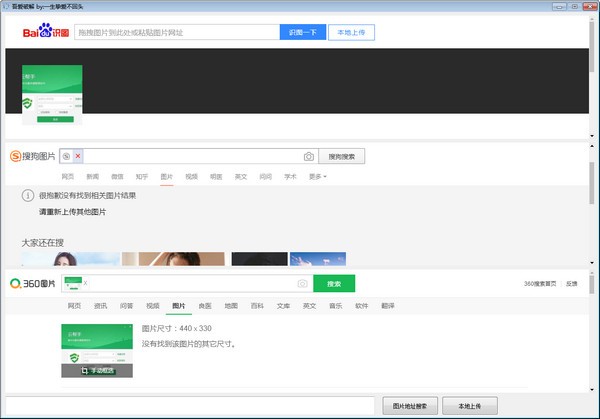Select the Sogou 微信 tab

tap(117, 176)
